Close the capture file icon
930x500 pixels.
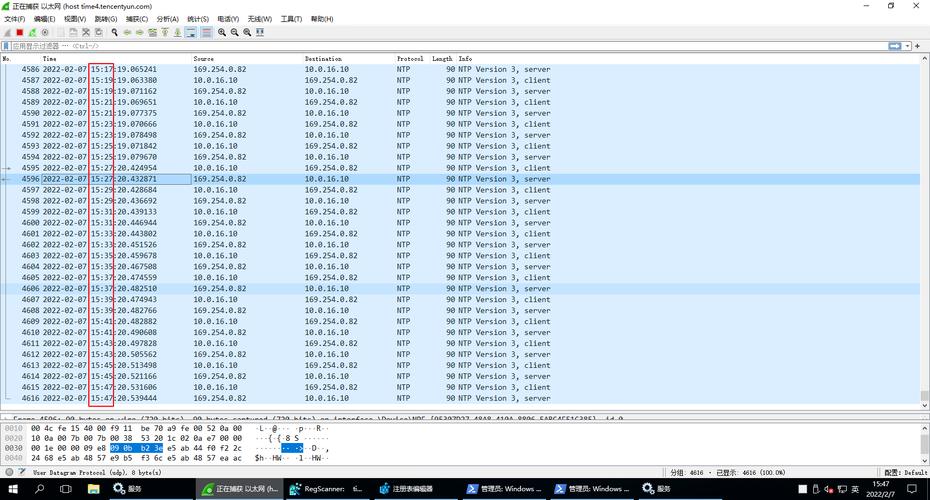click(86, 33)
